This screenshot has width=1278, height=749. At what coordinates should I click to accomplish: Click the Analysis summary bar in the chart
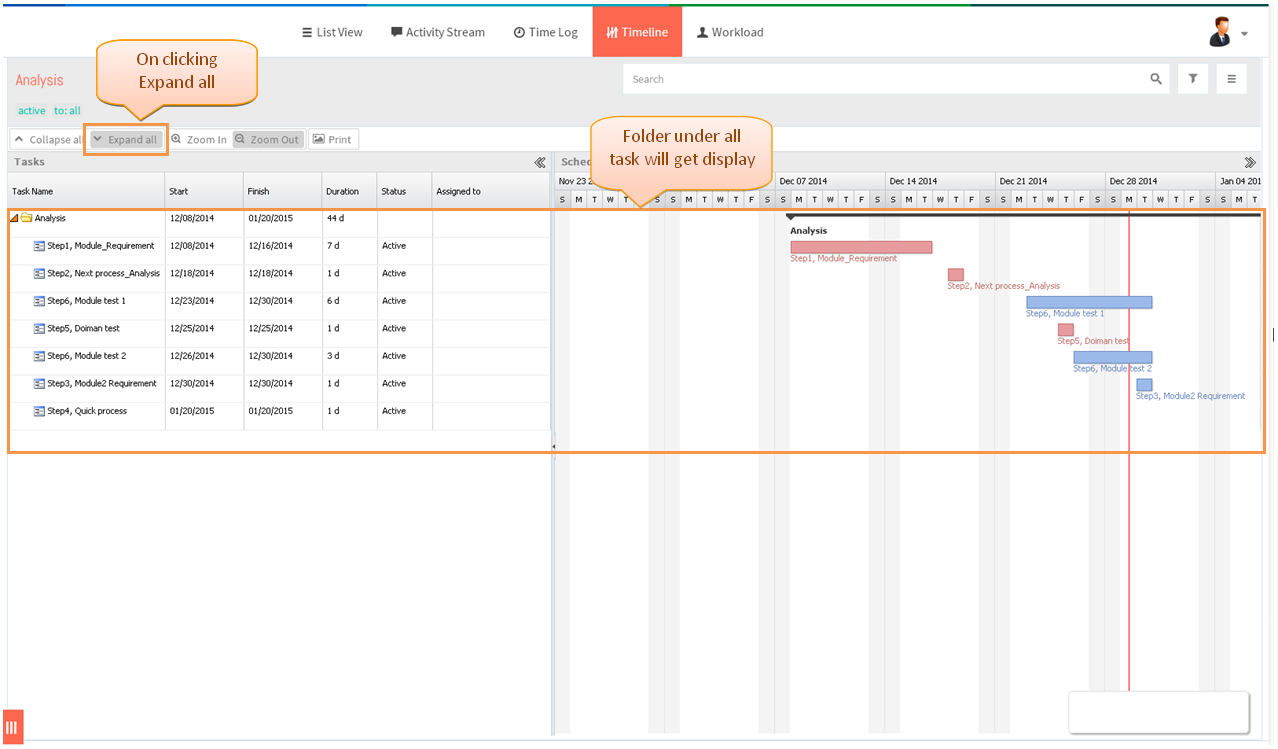pyautogui.click(x=1024, y=215)
